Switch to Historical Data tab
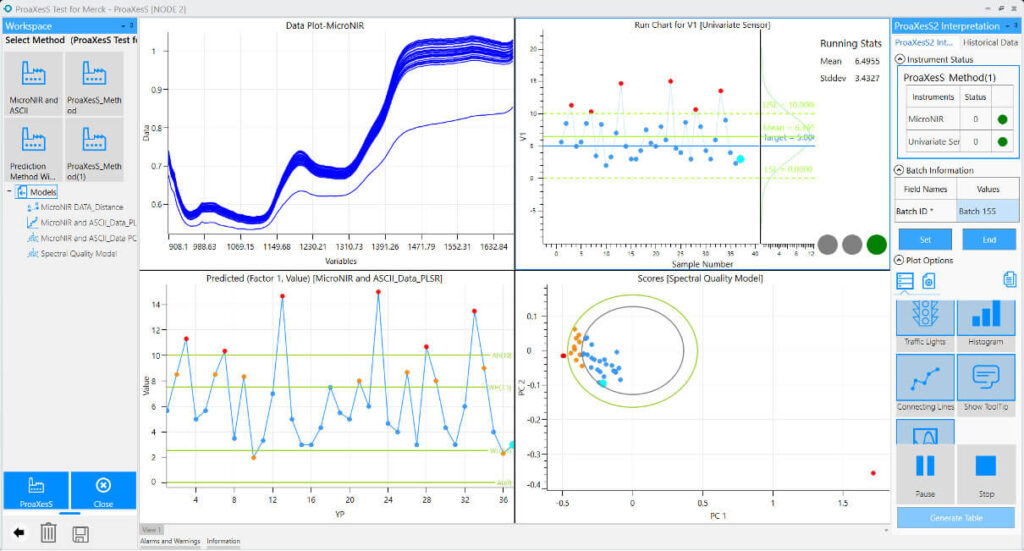 pos(990,42)
